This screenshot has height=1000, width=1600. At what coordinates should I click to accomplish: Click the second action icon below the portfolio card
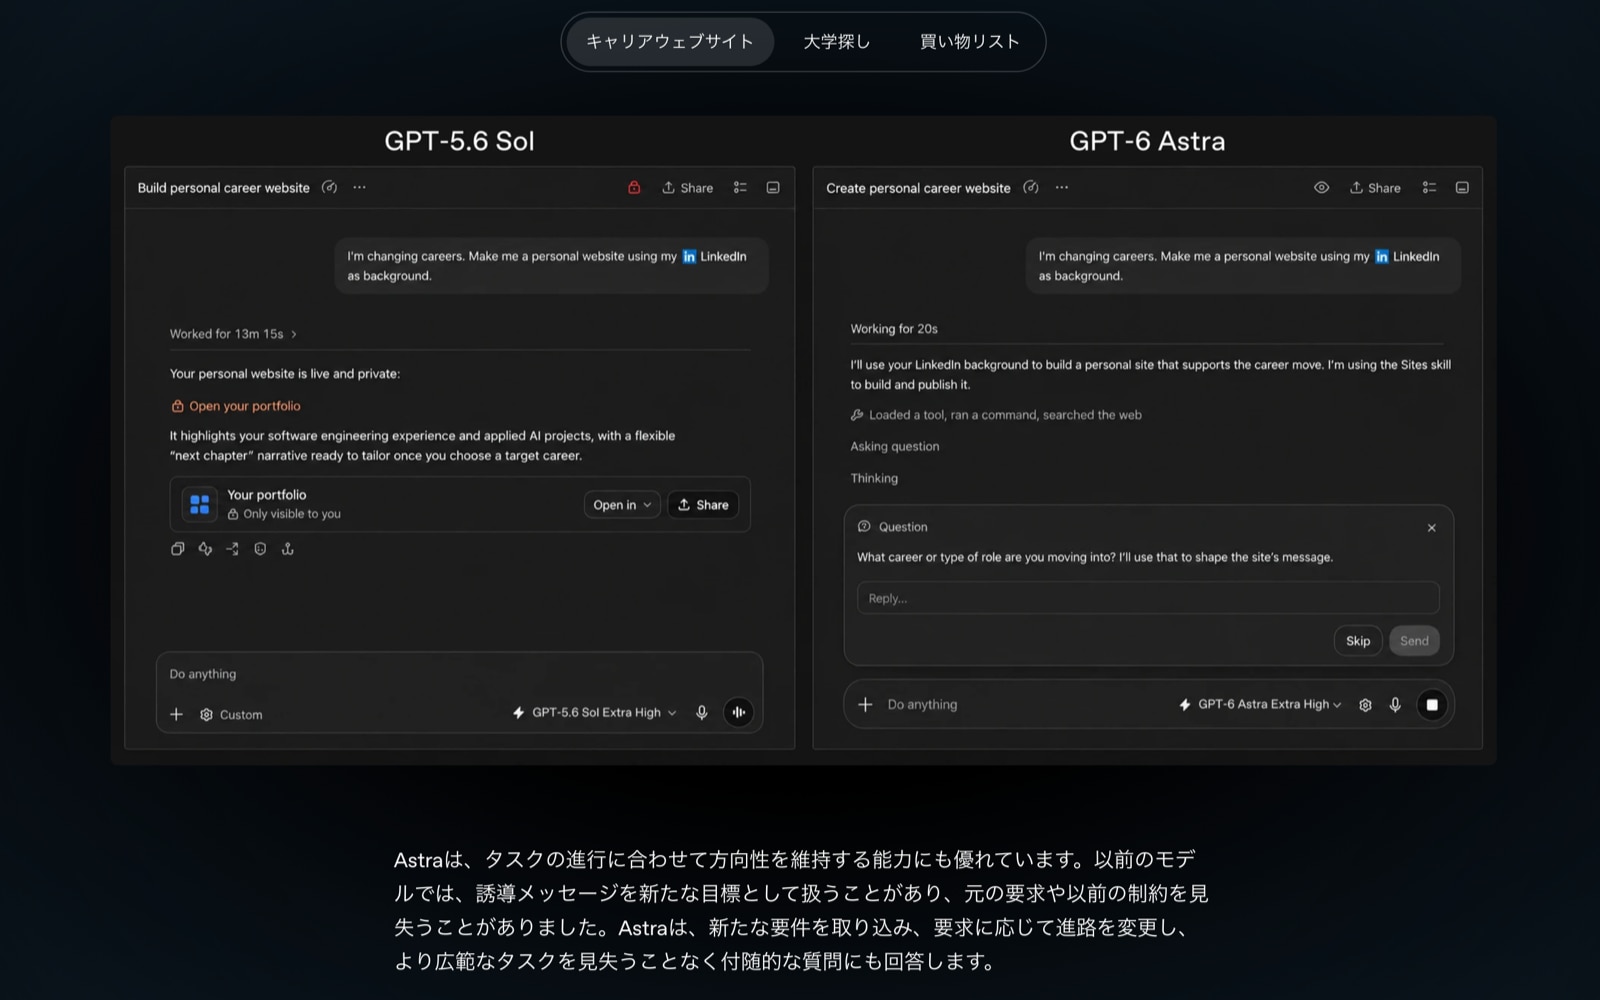(205, 549)
